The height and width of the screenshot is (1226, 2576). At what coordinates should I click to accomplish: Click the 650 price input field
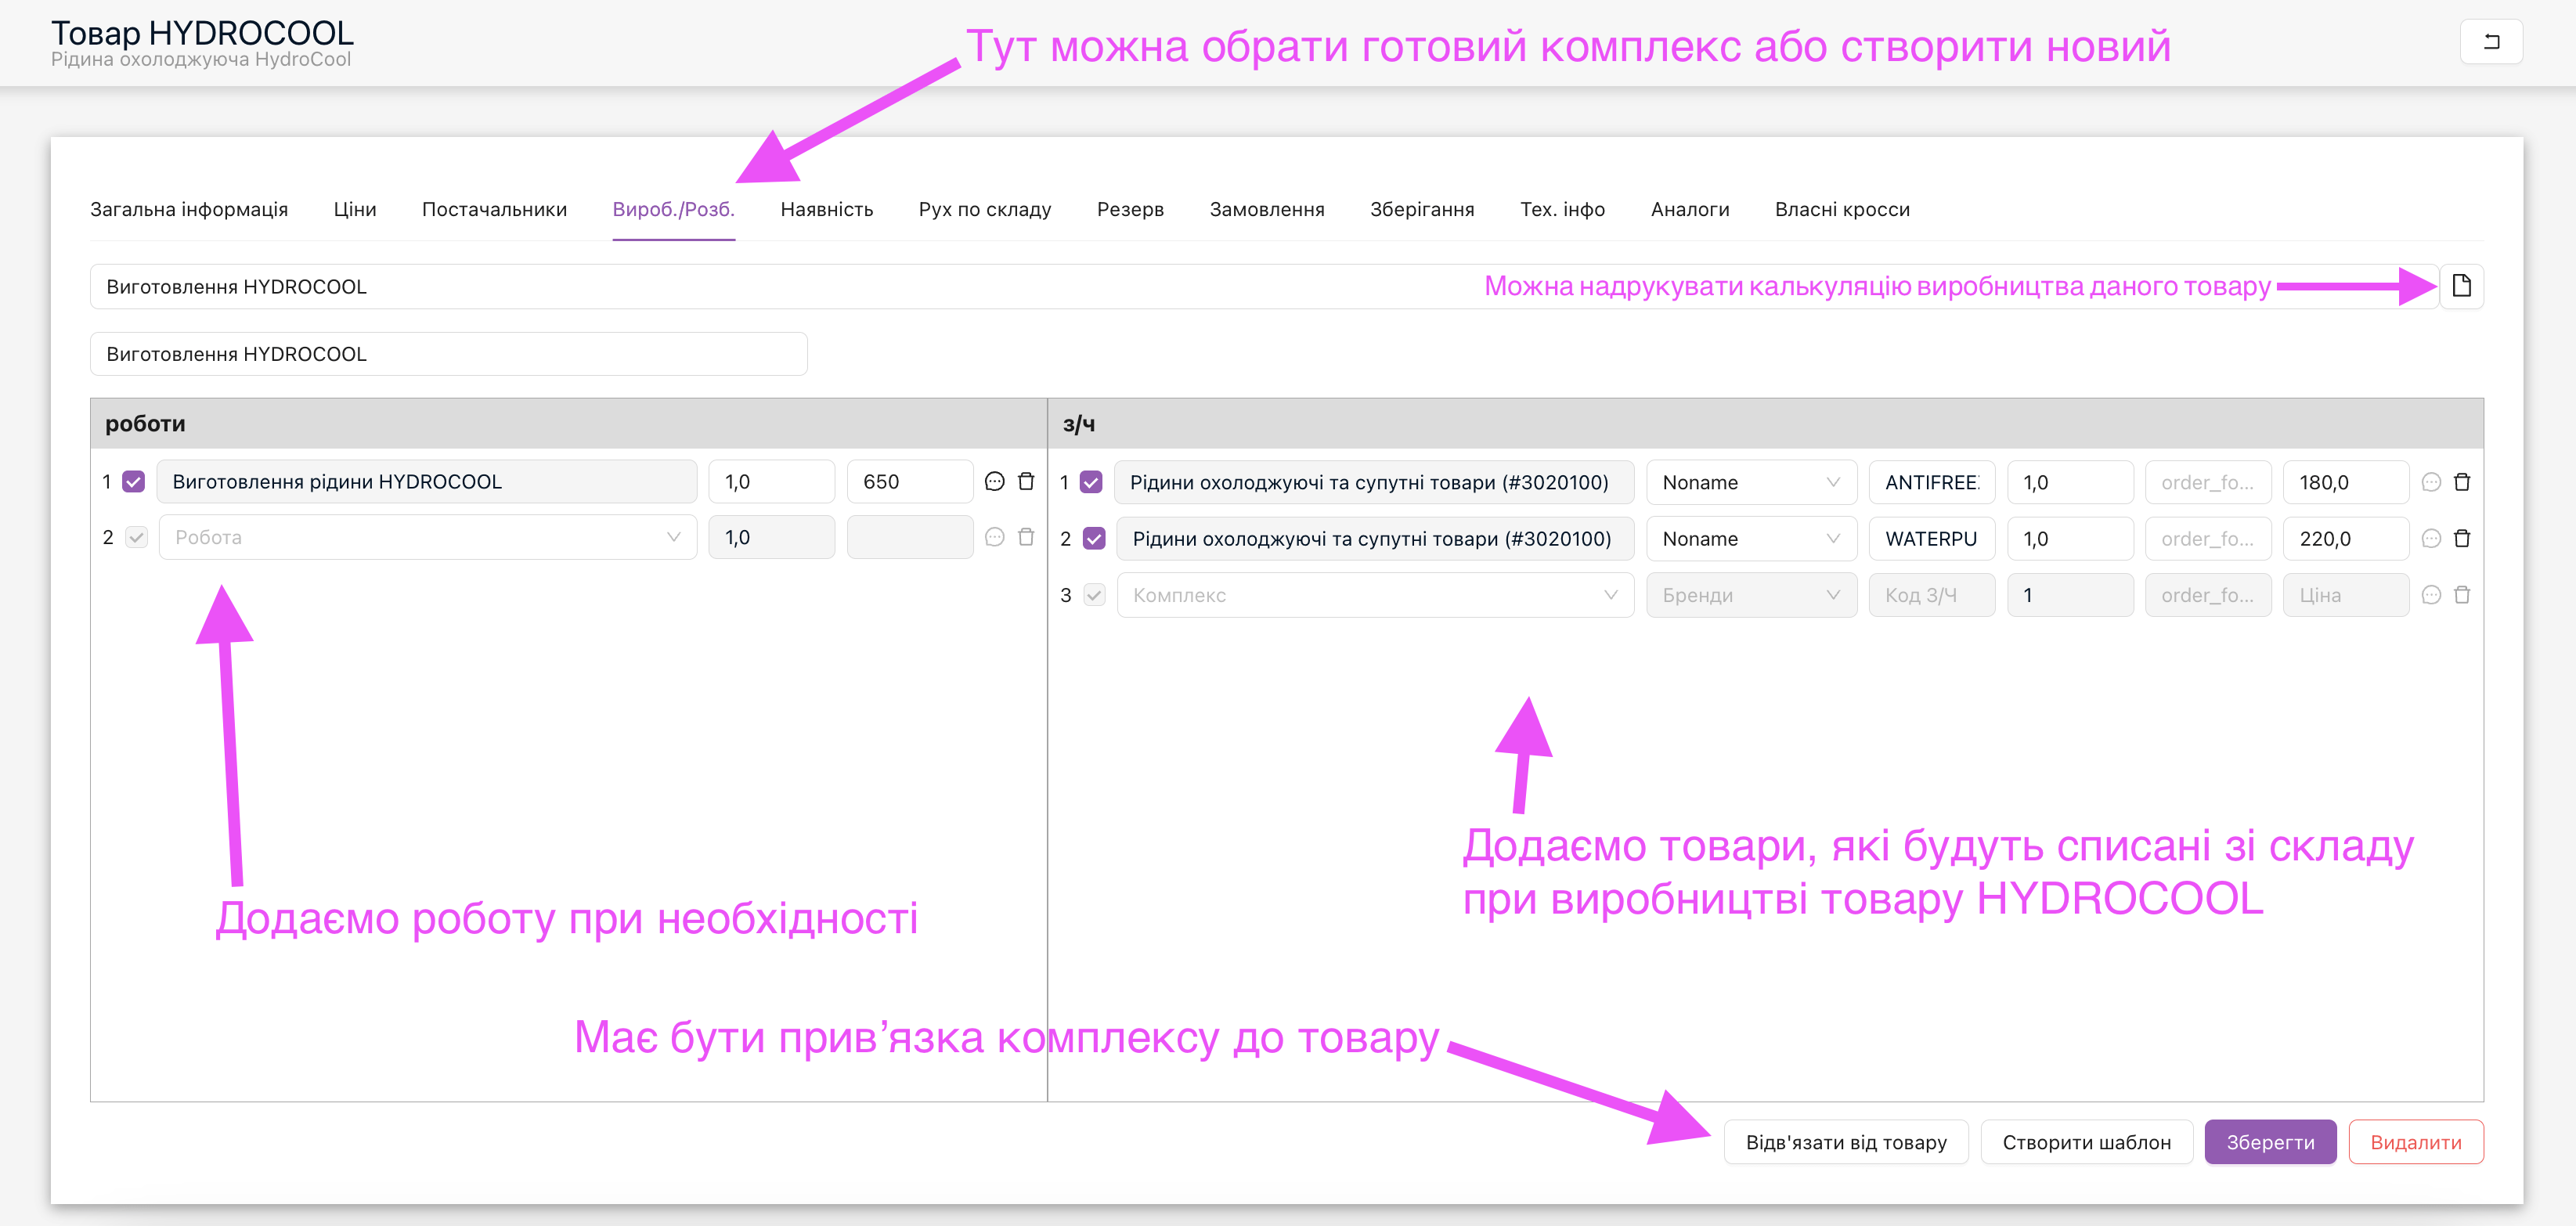click(908, 482)
